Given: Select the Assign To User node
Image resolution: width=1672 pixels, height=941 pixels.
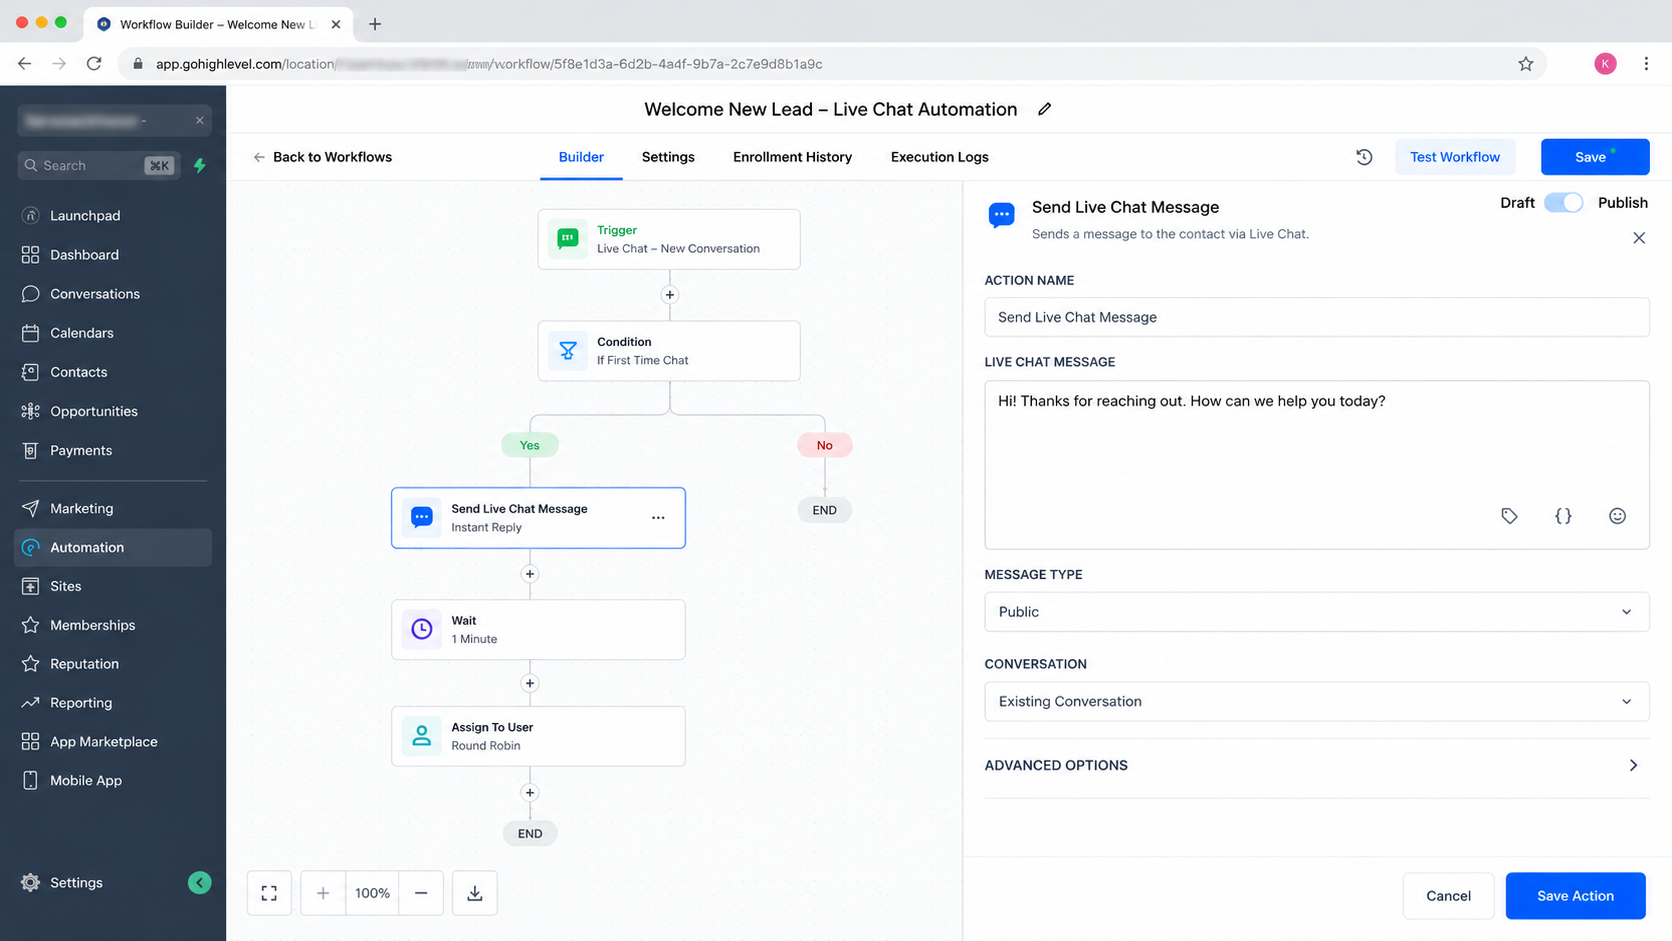Looking at the screenshot, I should [x=538, y=737].
